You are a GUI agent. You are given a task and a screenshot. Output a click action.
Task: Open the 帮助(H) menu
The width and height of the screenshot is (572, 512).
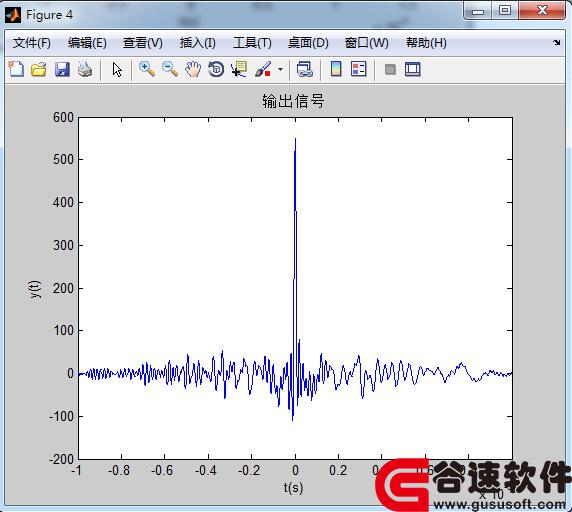tap(426, 43)
